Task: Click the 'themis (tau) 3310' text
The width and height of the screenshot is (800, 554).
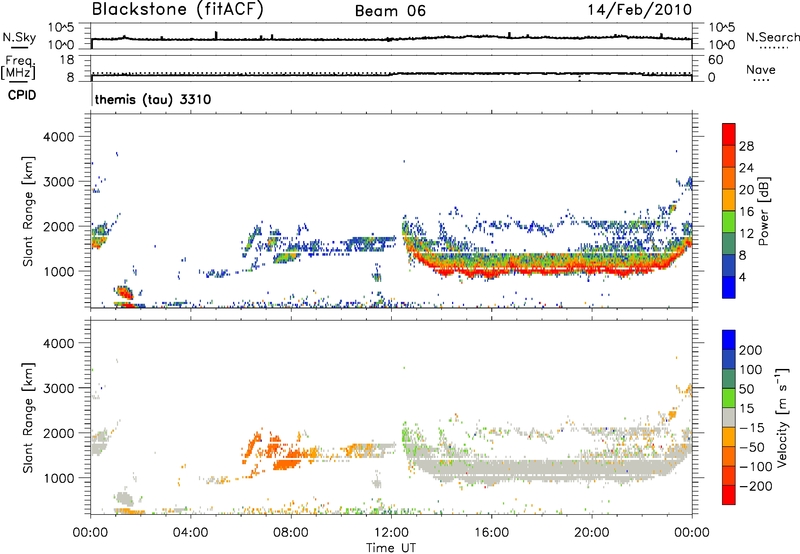Action: [x=153, y=99]
